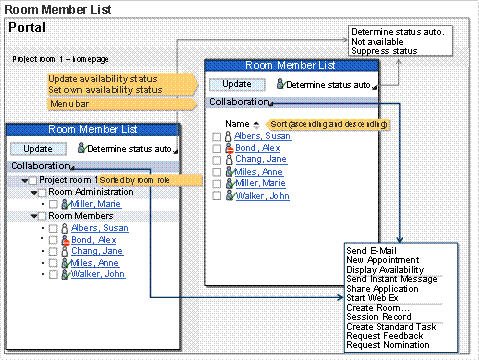Click Update button in the left Room Member List
This screenshot has width=479, height=360.
pyautogui.click(x=38, y=149)
